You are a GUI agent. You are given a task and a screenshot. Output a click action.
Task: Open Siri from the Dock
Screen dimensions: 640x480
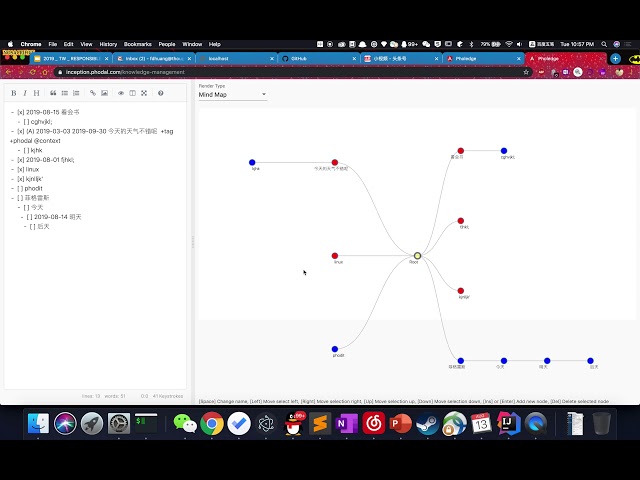pos(65,423)
